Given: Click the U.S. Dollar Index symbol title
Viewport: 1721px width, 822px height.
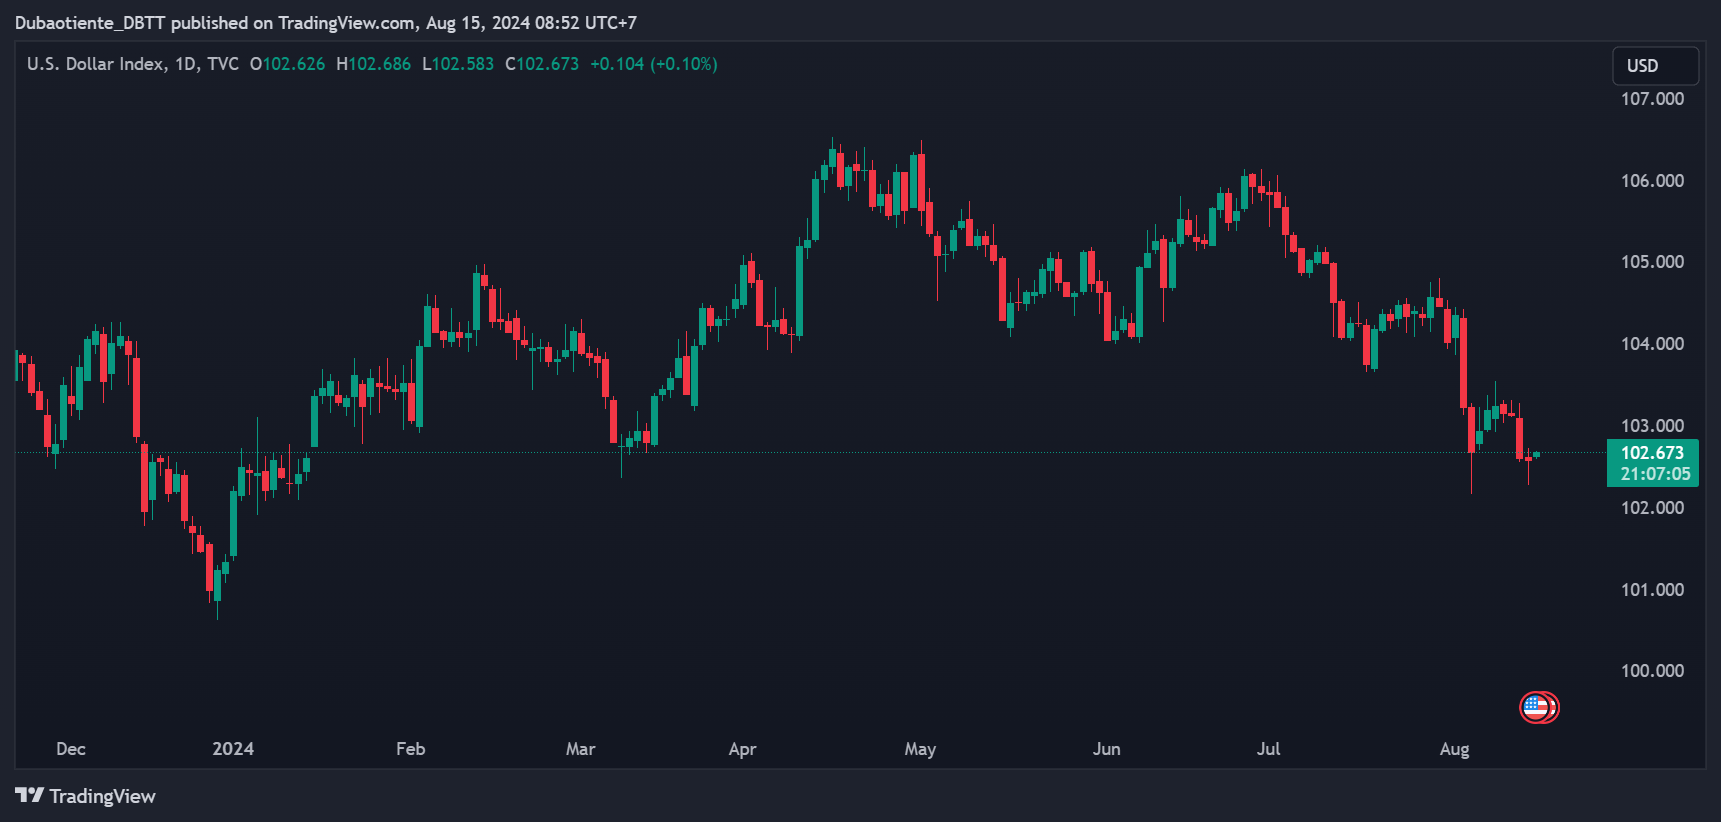Looking at the screenshot, I should click(96, 64).
